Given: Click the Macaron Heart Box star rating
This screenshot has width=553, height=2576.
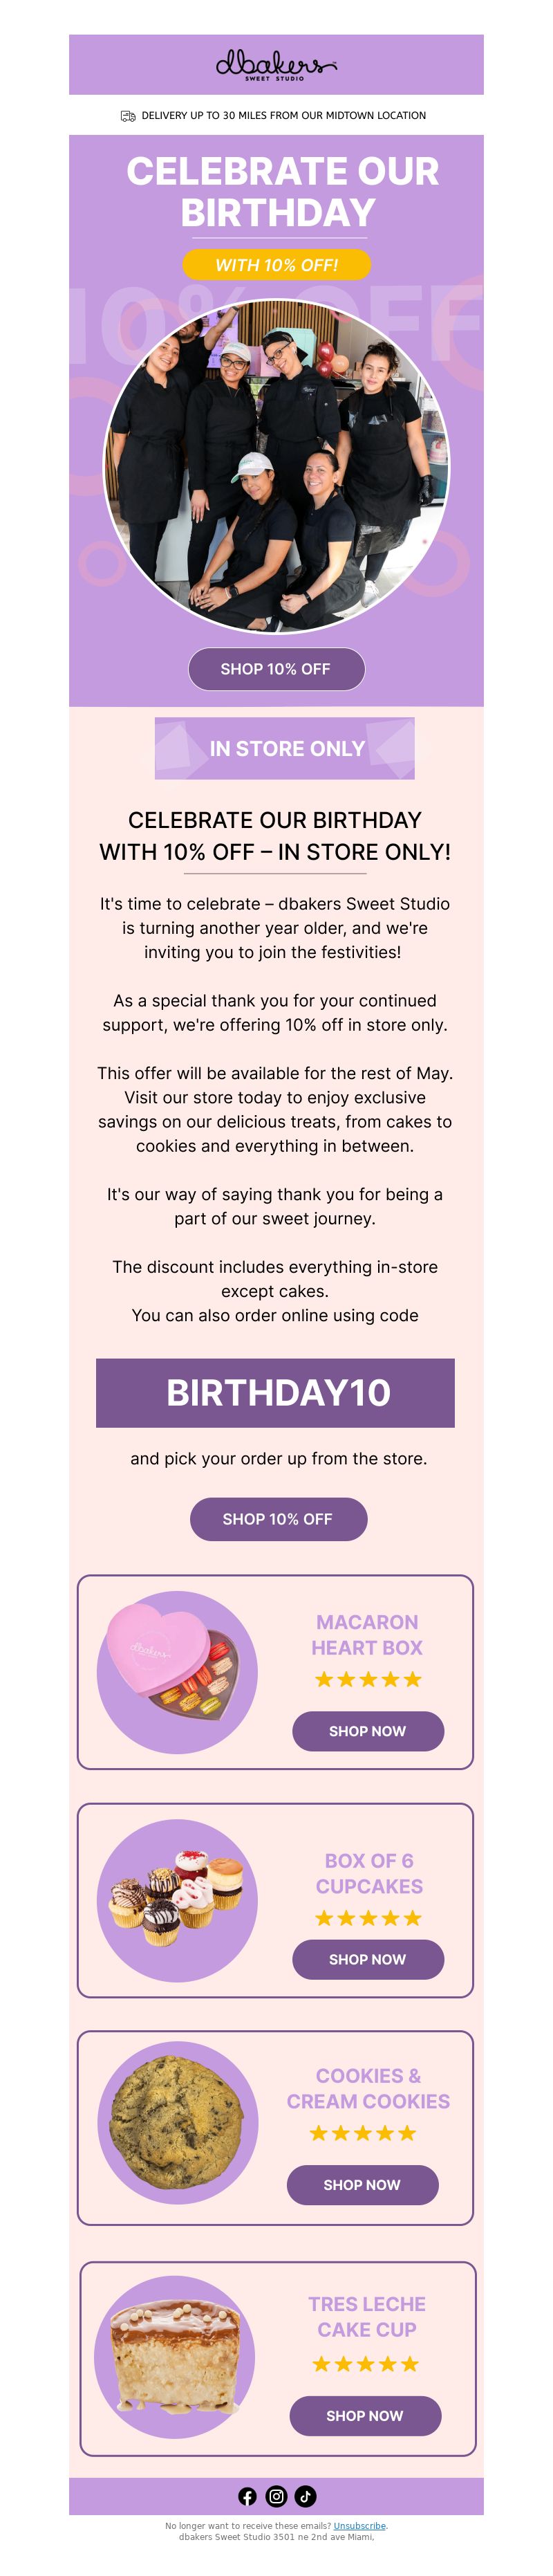Looking at the screenshot, I should point(368,1679).
